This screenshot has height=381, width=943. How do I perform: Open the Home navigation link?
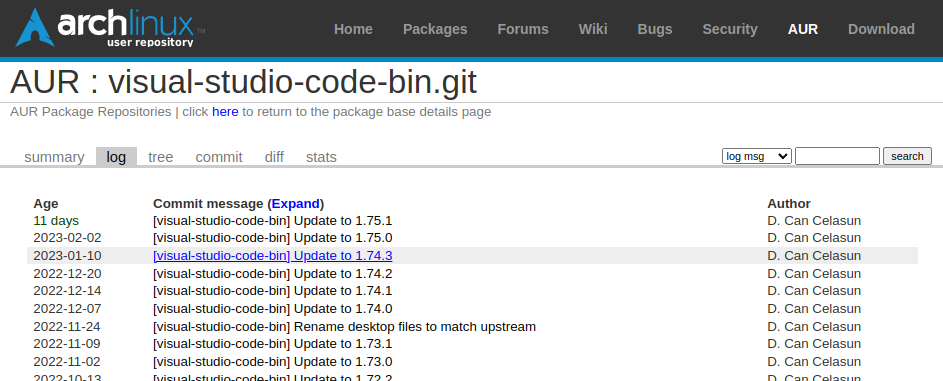[353, 29]
